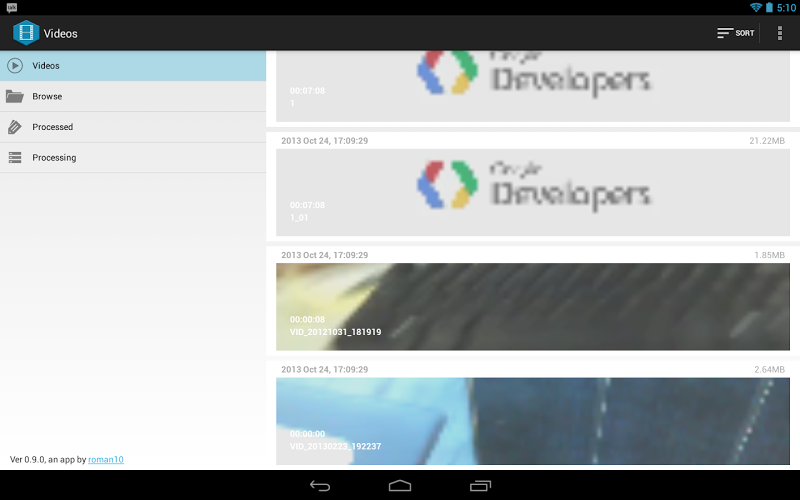Tap the Android recent apps button
This screenshot has height=500, width=800.
[480, 486]
